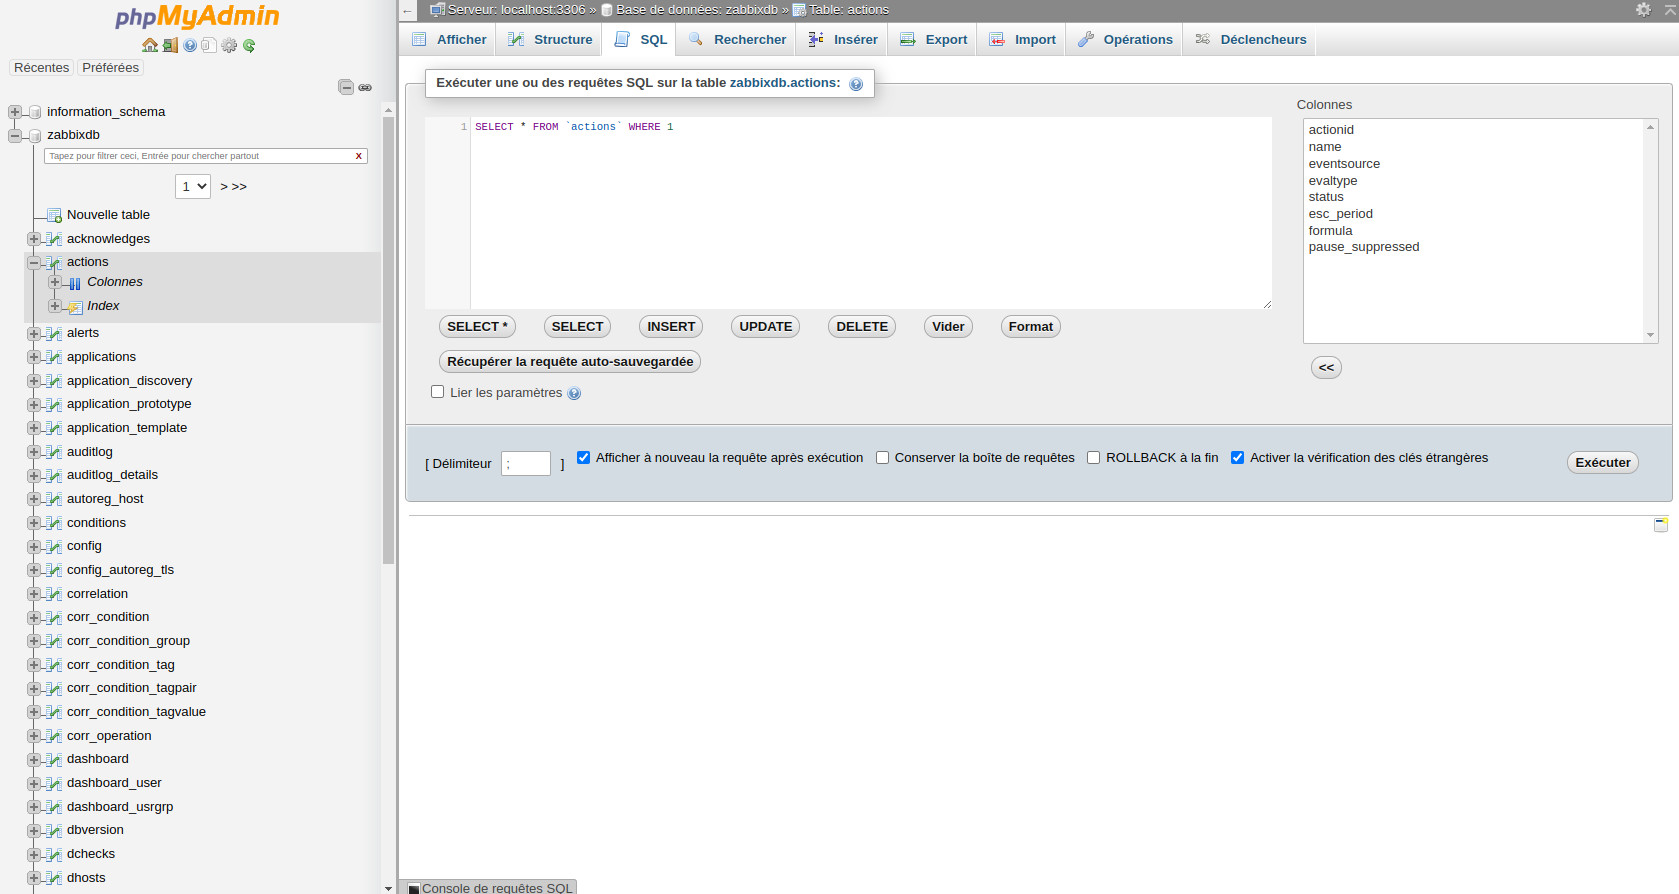Click inside the SQL query editor
The width and height of the screenshot is (1679, 894).
870,213
